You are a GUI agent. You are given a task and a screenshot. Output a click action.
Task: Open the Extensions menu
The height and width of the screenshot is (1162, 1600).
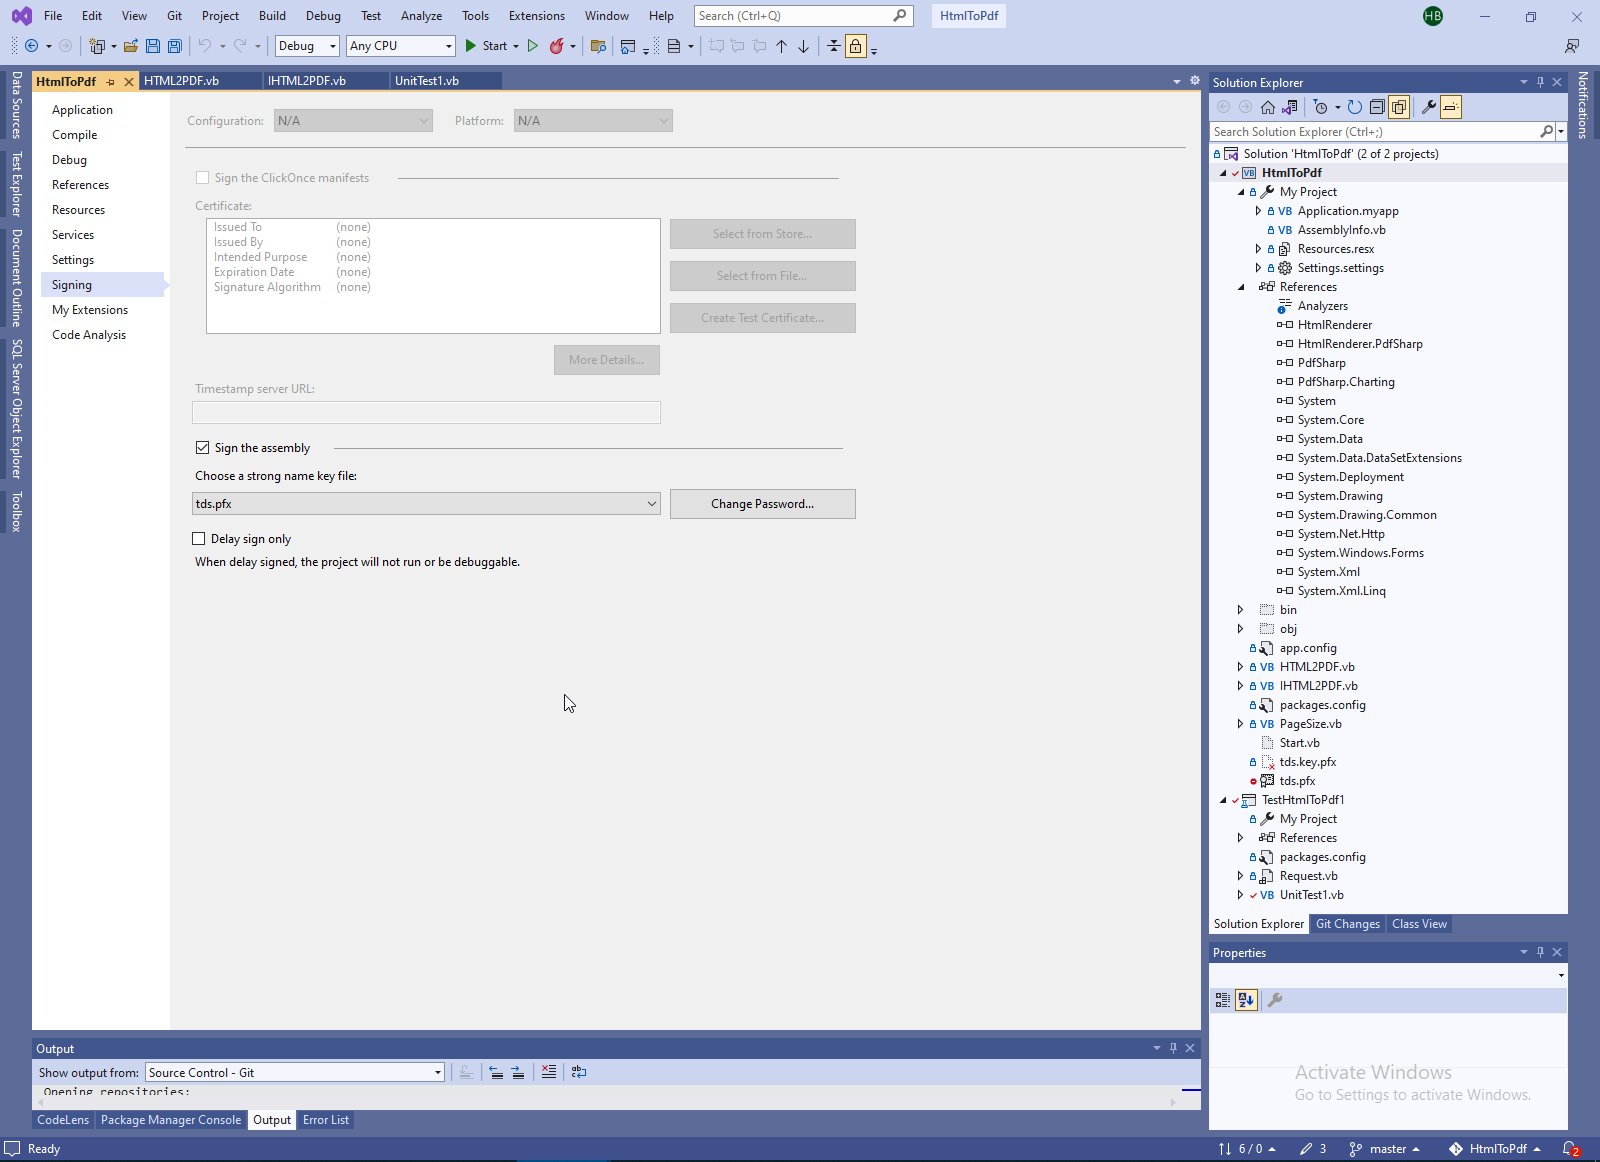537,16
